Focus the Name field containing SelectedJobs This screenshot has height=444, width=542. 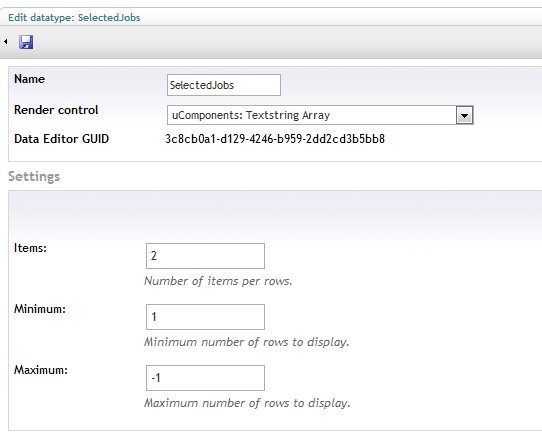224,85
